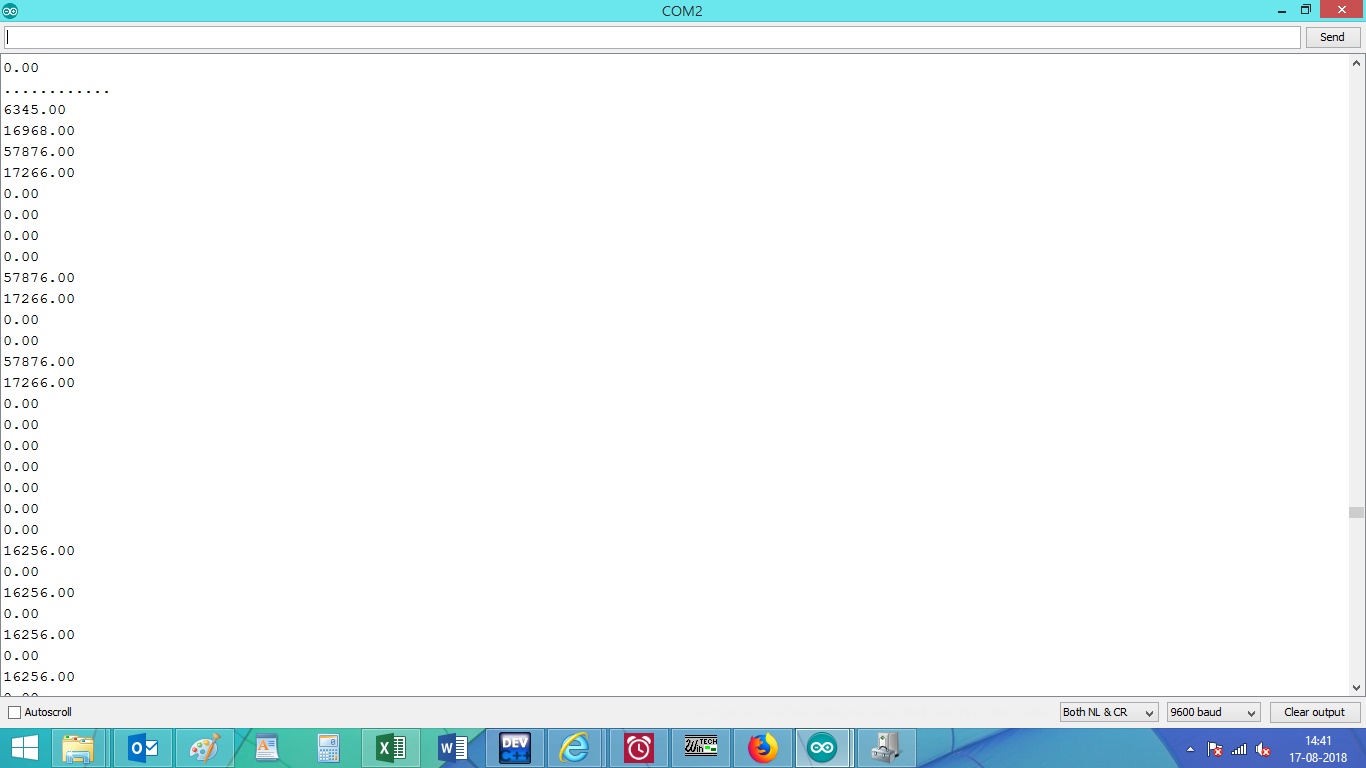The width and height of the screenshot is (1366, 768).
Task: Click the network signal tray icon
Action: pos(1239,749)
